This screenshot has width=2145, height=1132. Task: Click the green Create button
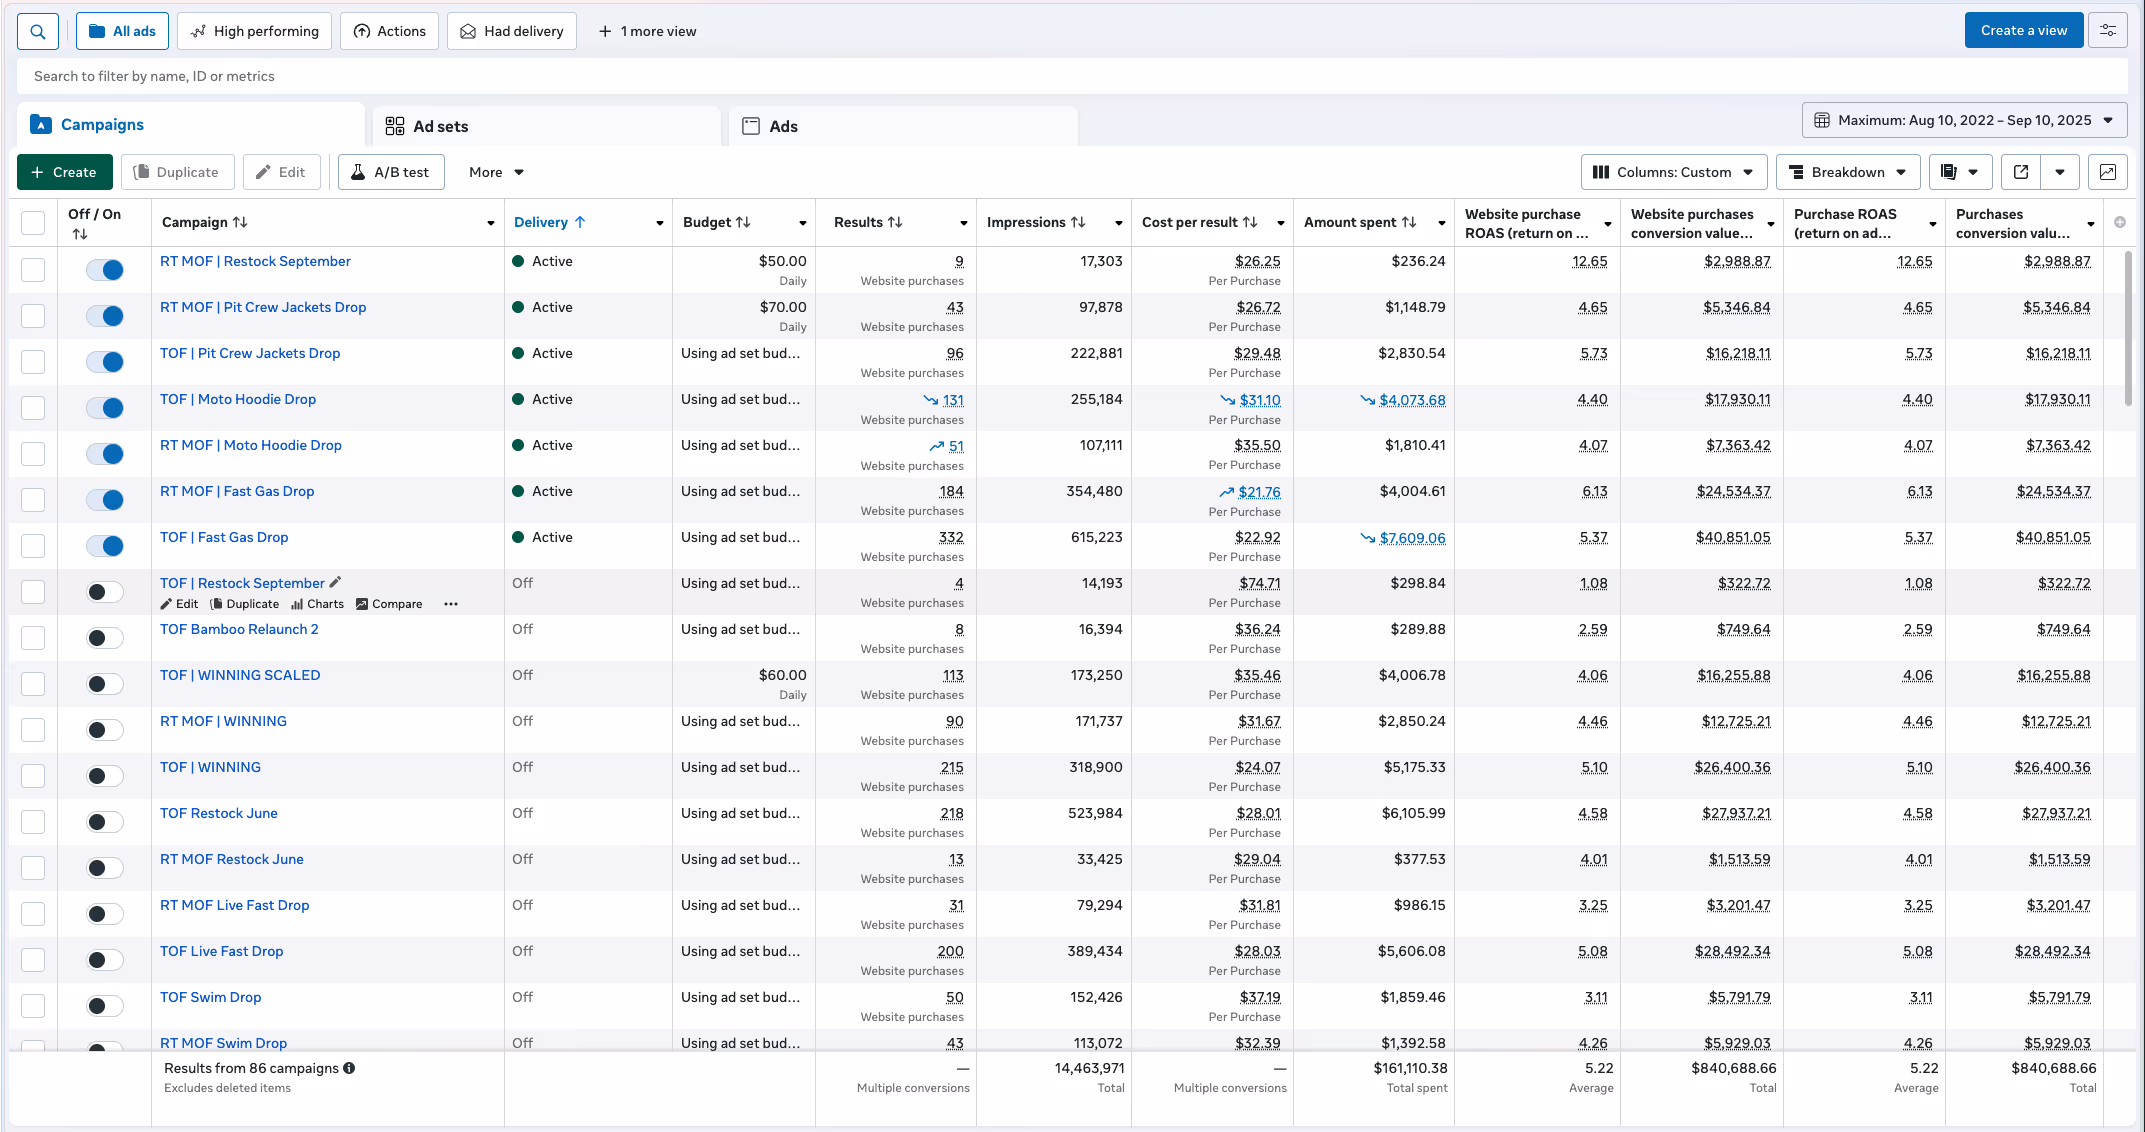pyautogui.click(x=64, y=172)
